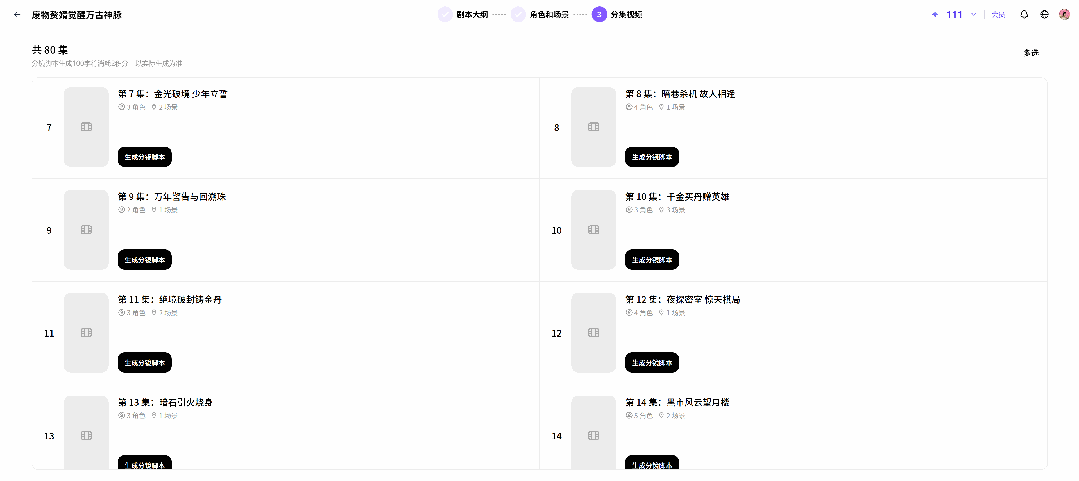The image size is (1079, 481).
Task: Click episode 10 film placeholder icon
Action: (593, 230)
